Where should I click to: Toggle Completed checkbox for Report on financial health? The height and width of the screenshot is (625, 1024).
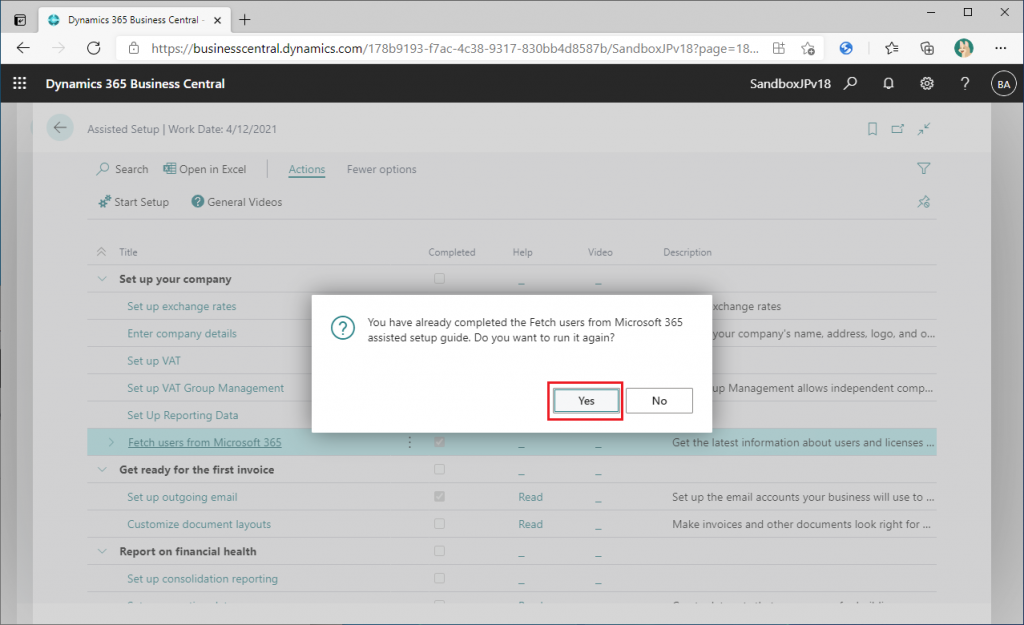click(x=440, y=551)
